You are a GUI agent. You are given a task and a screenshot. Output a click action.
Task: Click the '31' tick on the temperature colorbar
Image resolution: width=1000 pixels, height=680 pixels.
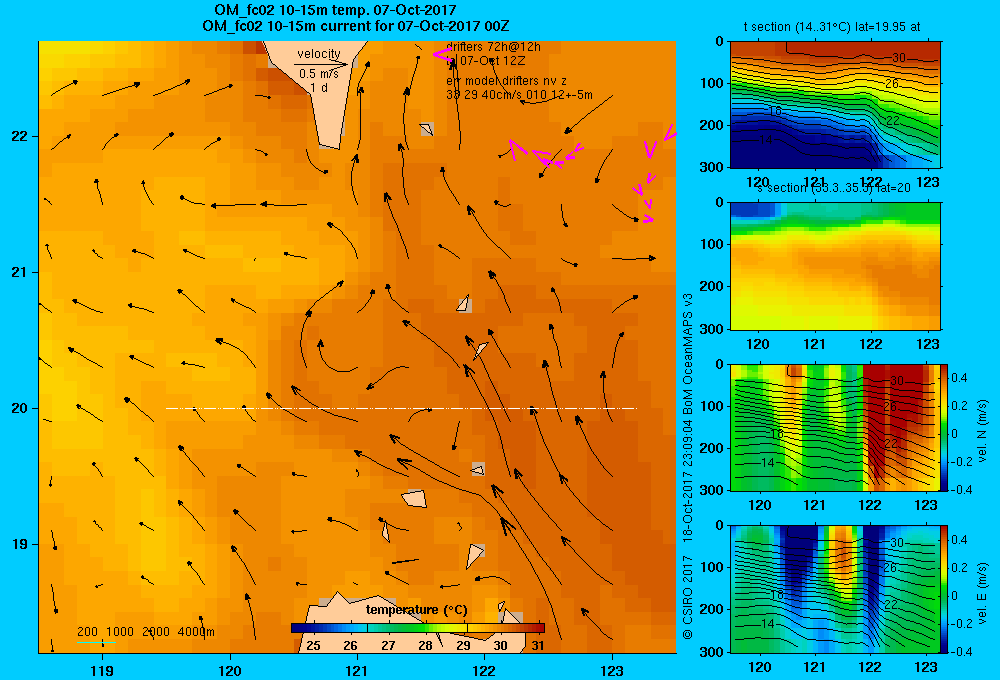[x=538, y=646]
